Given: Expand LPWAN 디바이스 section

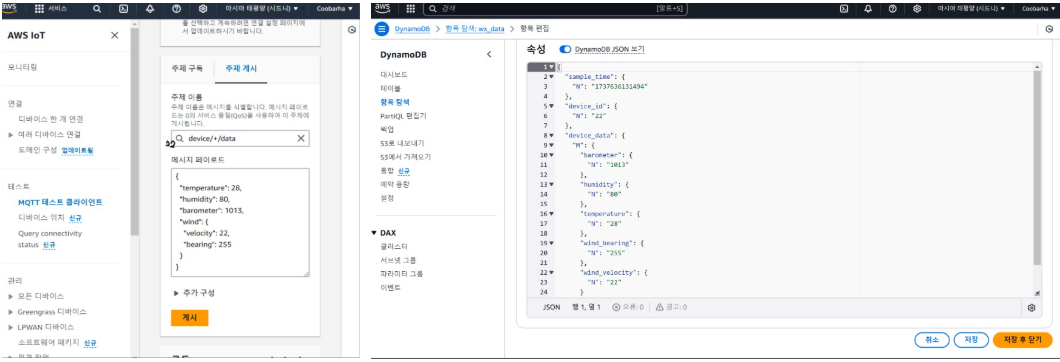Looking at the screenshot, I should click(11, 327).
